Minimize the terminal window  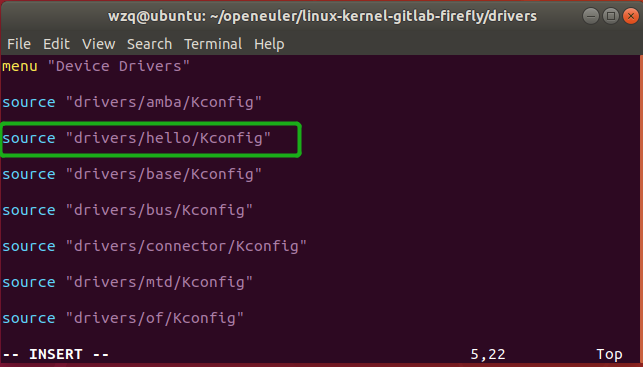point(591,16)
